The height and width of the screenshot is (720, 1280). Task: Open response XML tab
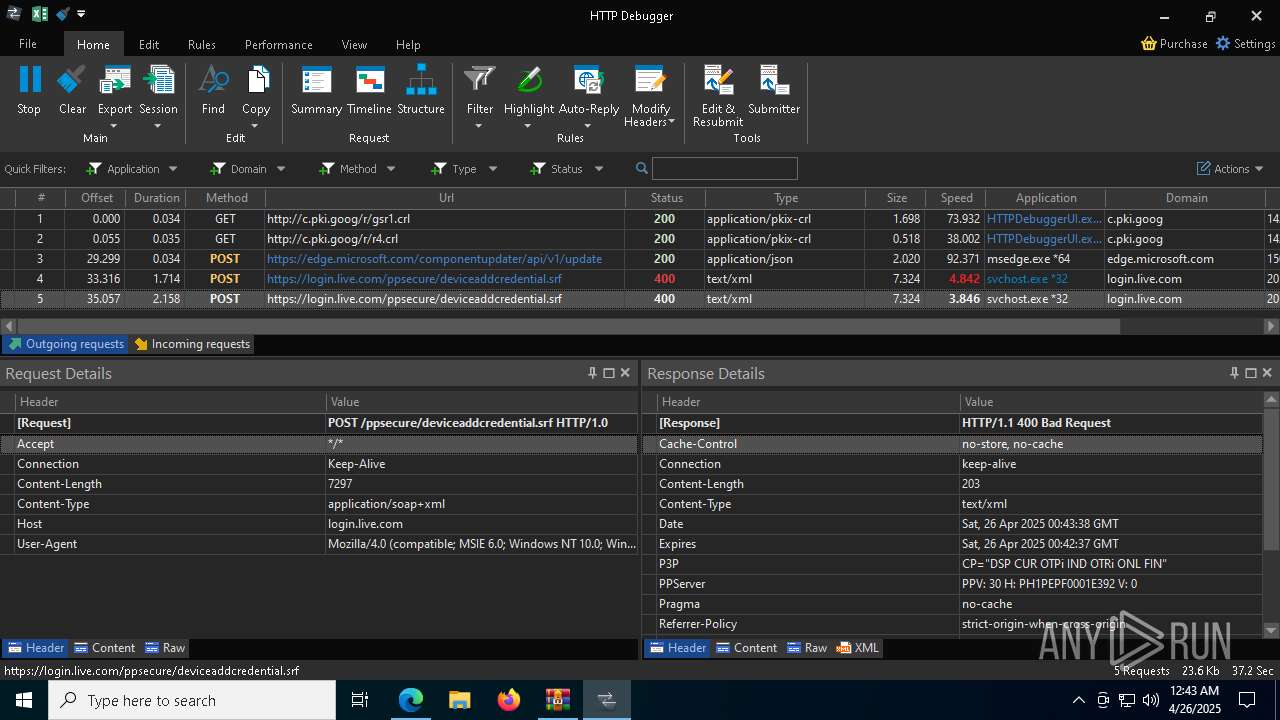[x=858, y=648]
